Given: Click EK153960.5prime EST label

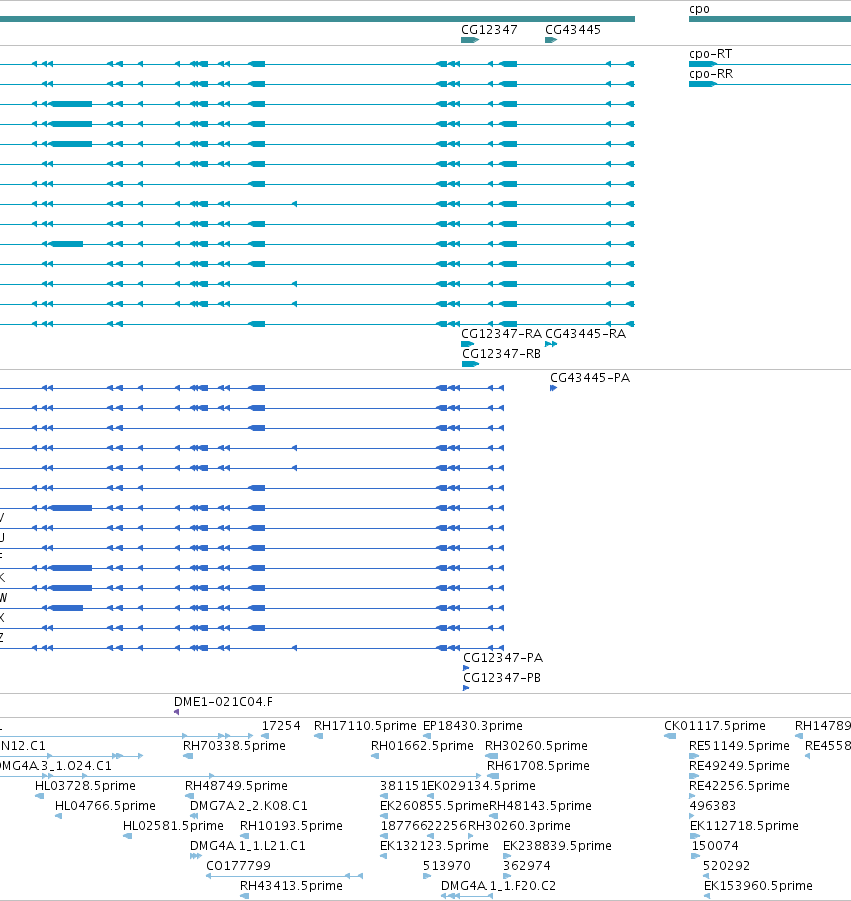Looking at the screenshot, I should pyautogui.click(x=758, y=886).
